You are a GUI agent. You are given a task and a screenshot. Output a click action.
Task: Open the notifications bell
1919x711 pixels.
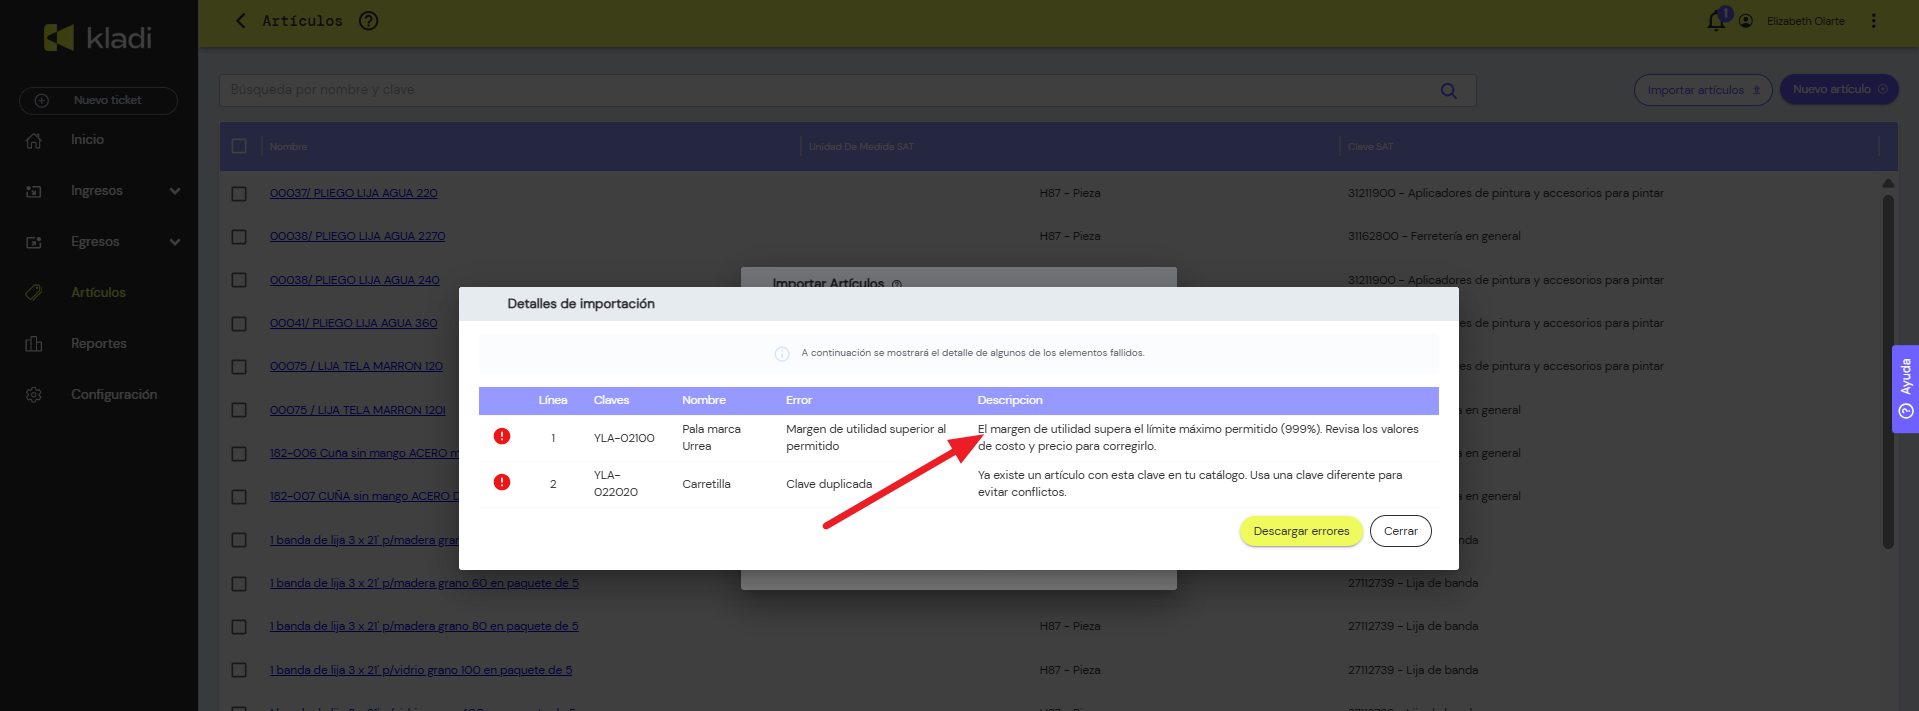pos(1716,21)
